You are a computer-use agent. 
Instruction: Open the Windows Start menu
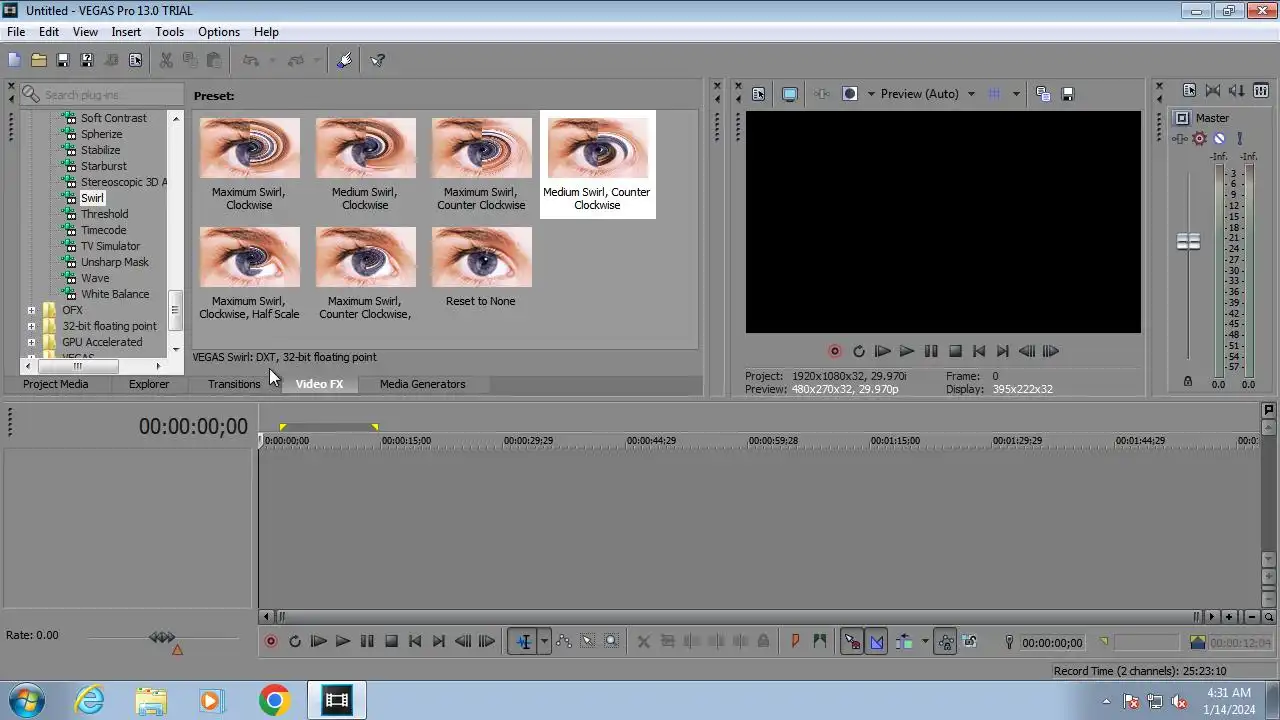[26, 700]
